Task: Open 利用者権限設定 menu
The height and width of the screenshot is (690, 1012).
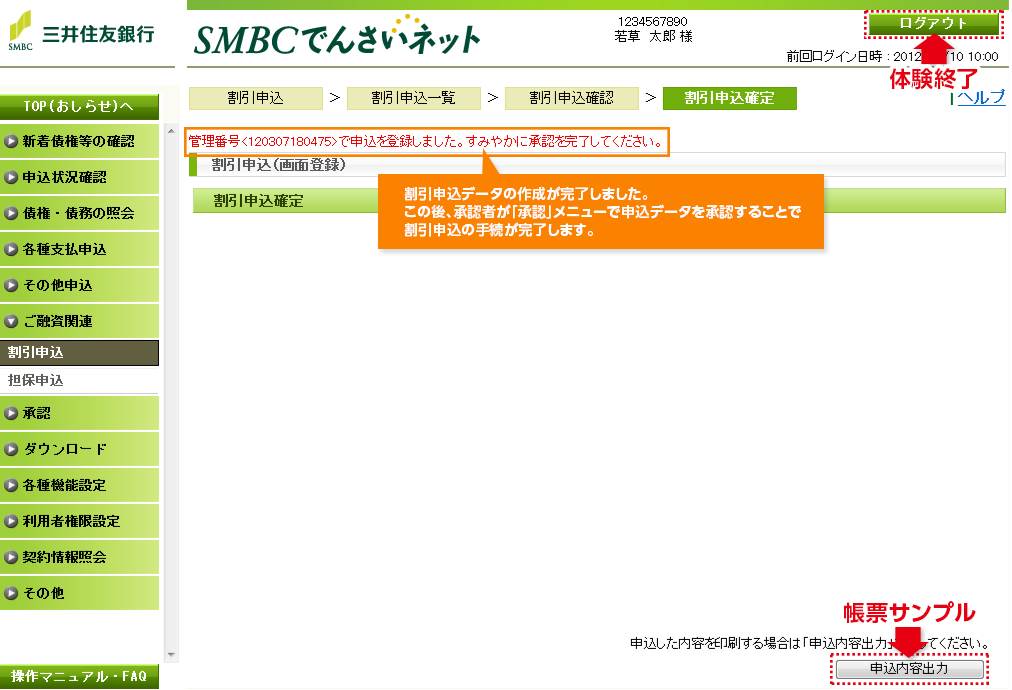Action: coord(79,522)
